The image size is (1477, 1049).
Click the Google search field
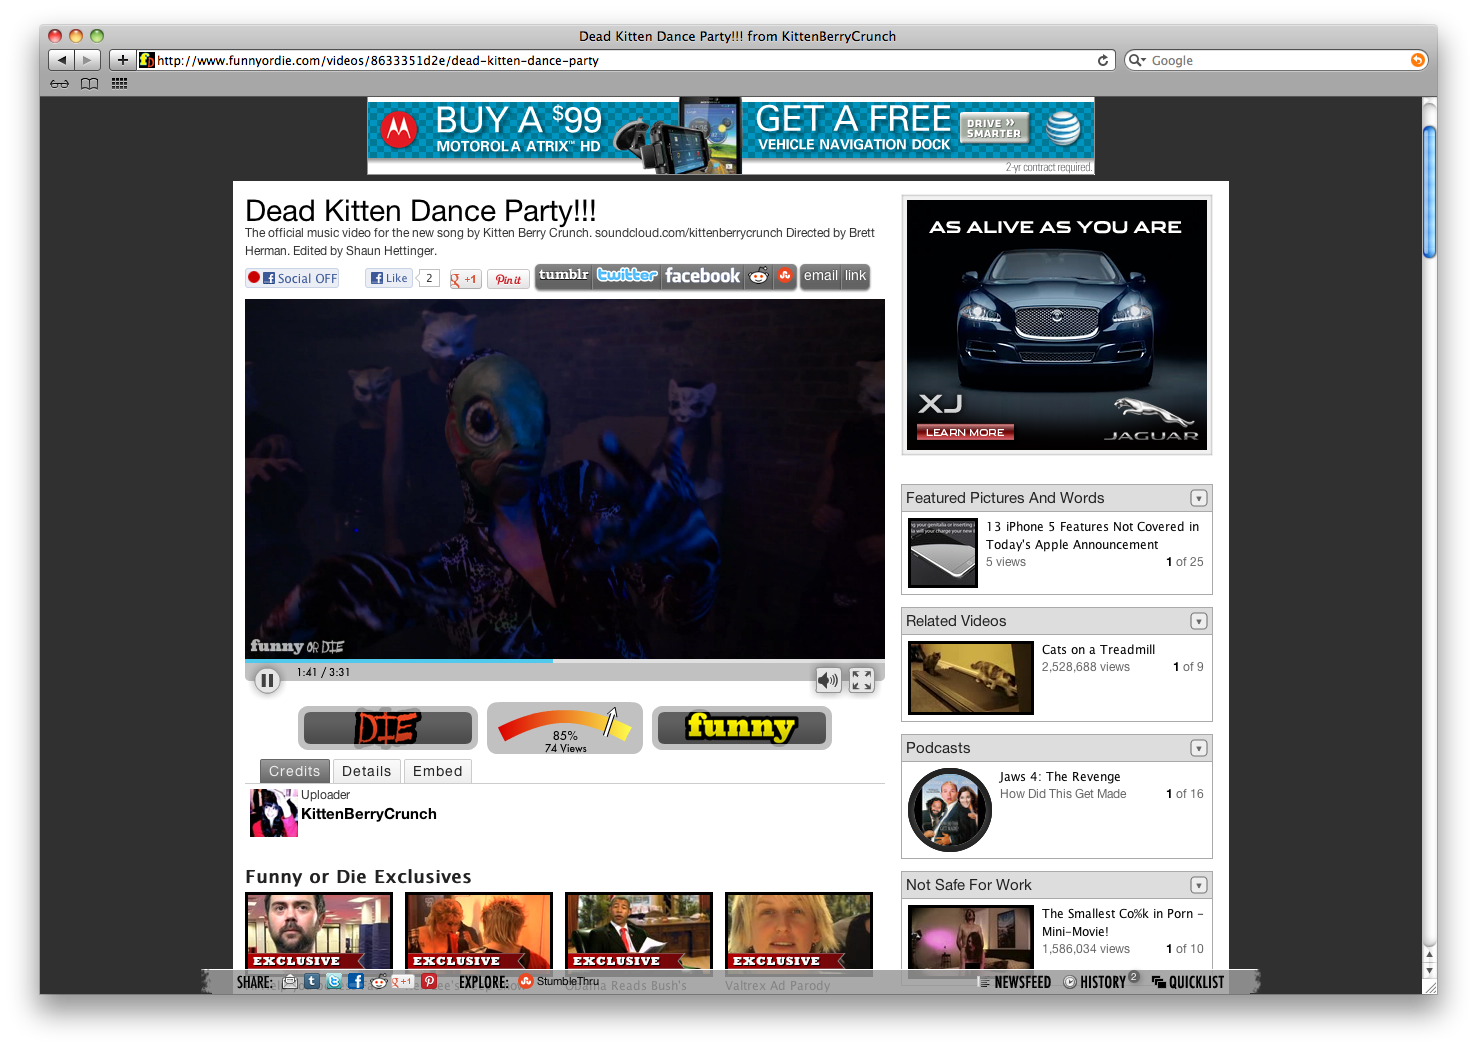(x=1276, y=60)
